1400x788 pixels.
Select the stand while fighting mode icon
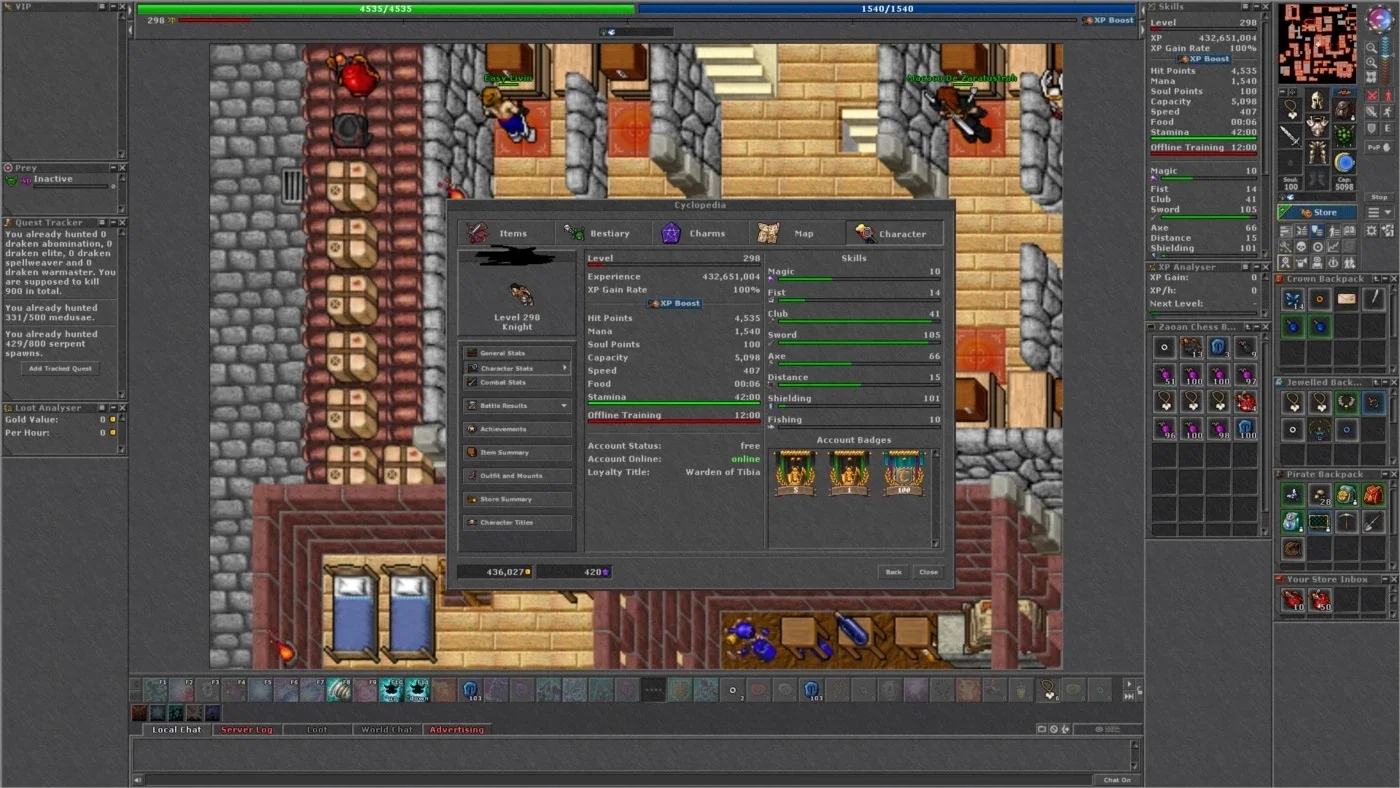[1388, 95]
